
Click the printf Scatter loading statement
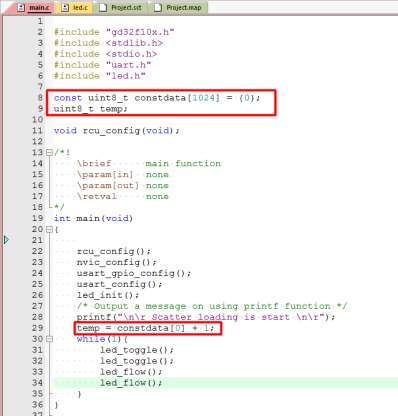coord(206,317)
